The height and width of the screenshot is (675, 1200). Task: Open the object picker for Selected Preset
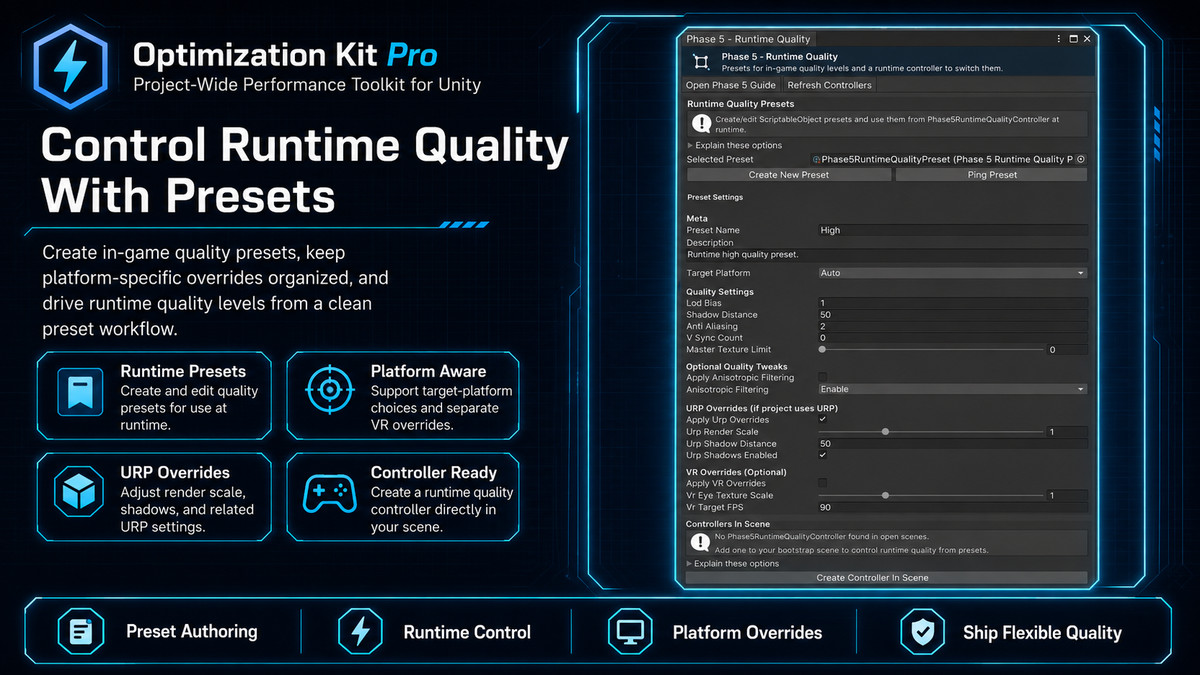click(x=1081, y=159)
